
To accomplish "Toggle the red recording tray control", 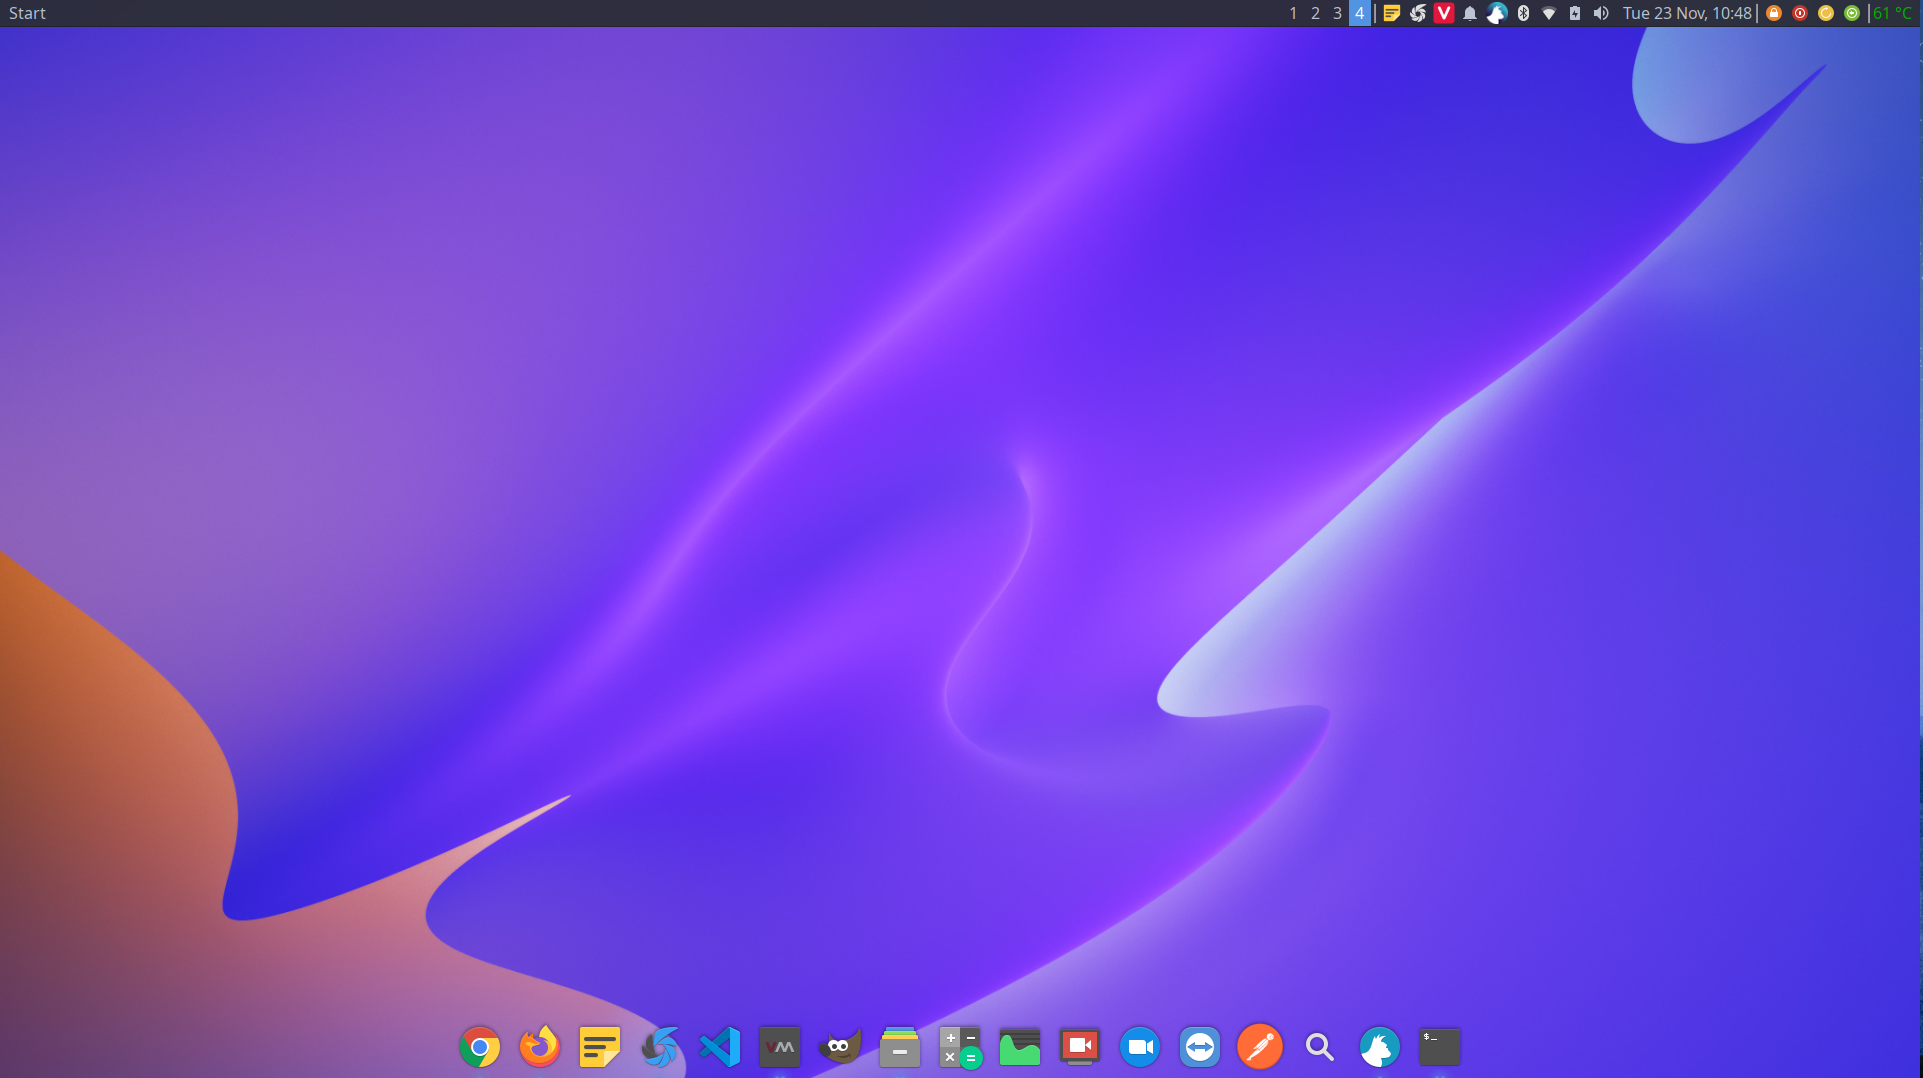I will (x=1798, y=13).
